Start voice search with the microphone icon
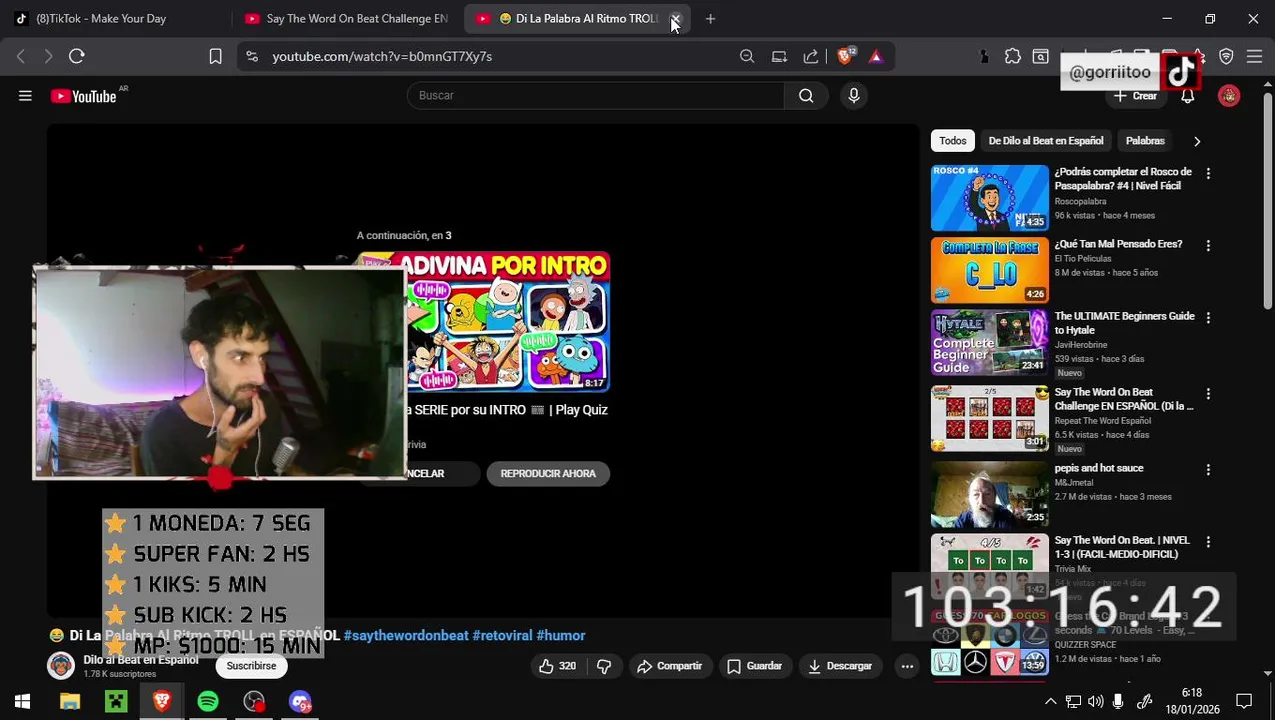 click(x=854, y=96)
